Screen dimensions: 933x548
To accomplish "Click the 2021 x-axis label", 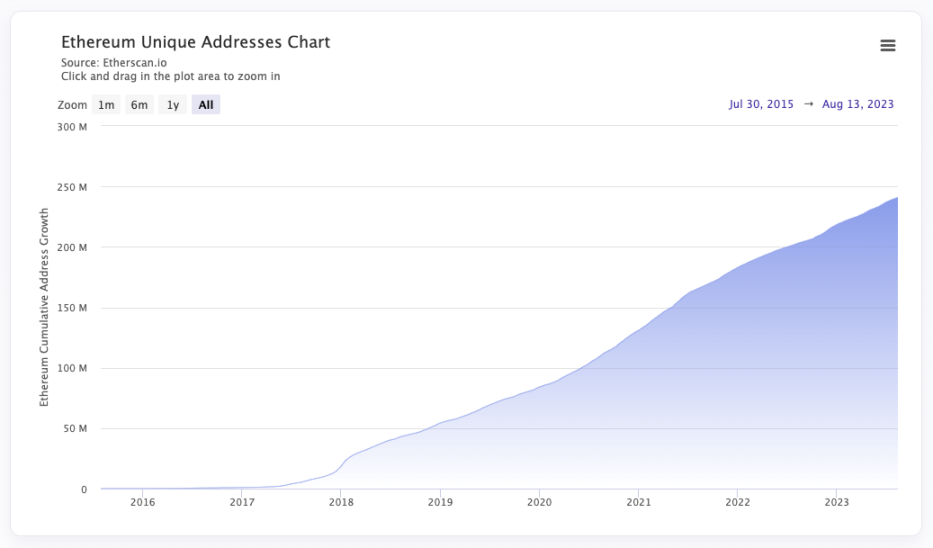I will pos(639,503).
